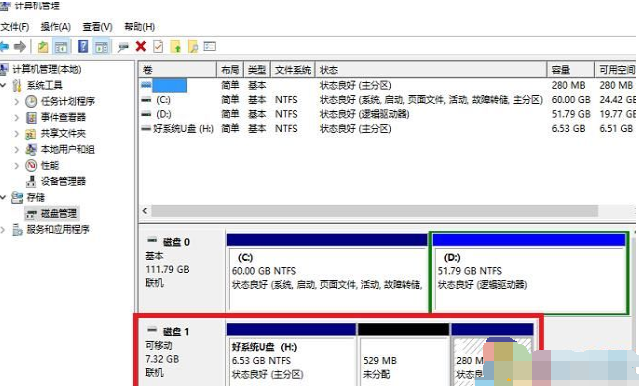Click the 任务计划程序 clock icon

[x=31, y=101]
